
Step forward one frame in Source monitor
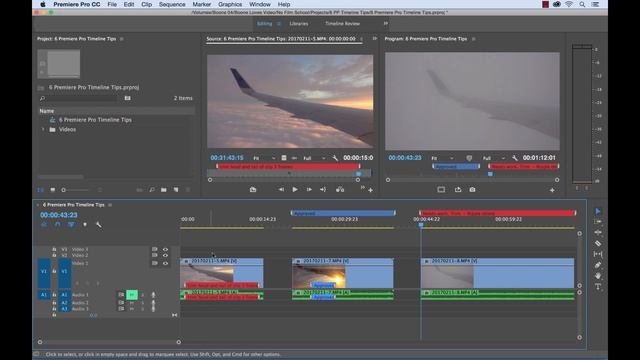tap(309, 189)
